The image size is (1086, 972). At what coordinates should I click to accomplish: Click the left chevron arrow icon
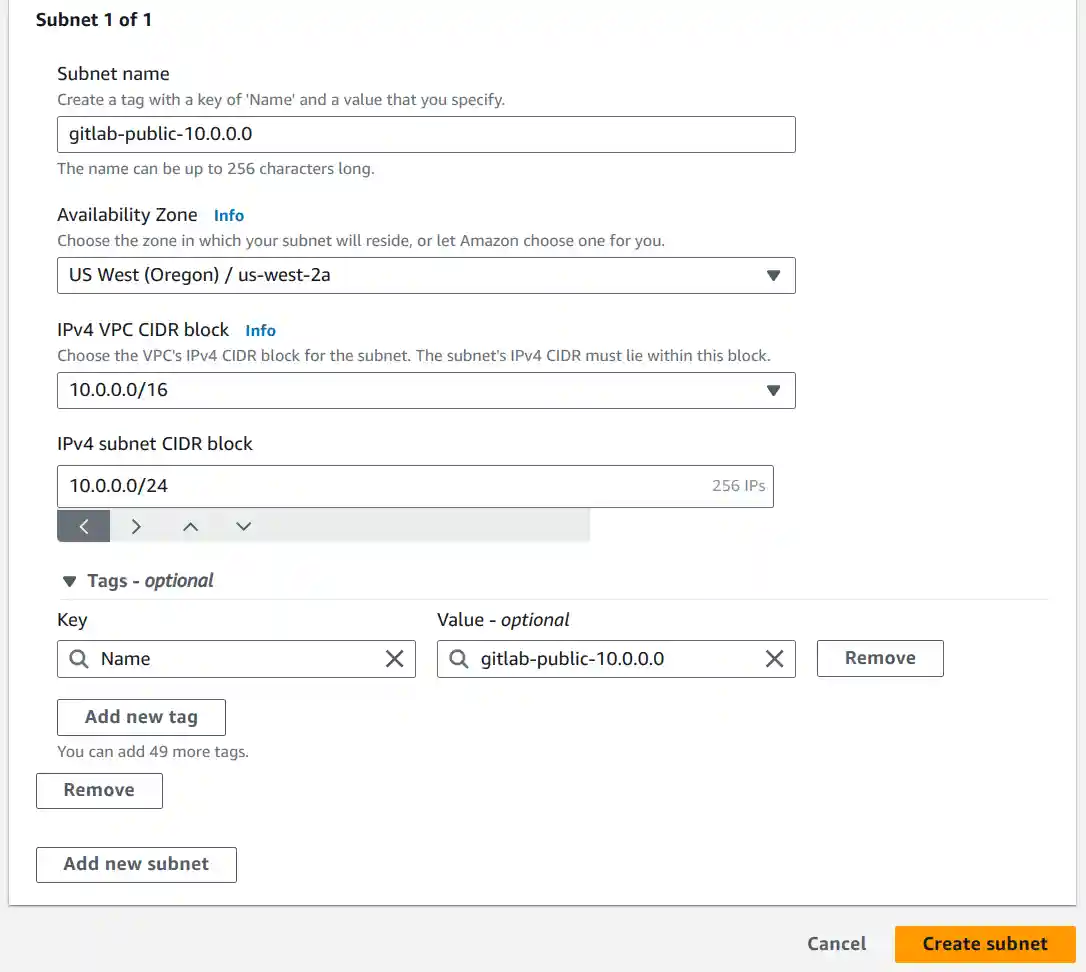coord(83,525)
